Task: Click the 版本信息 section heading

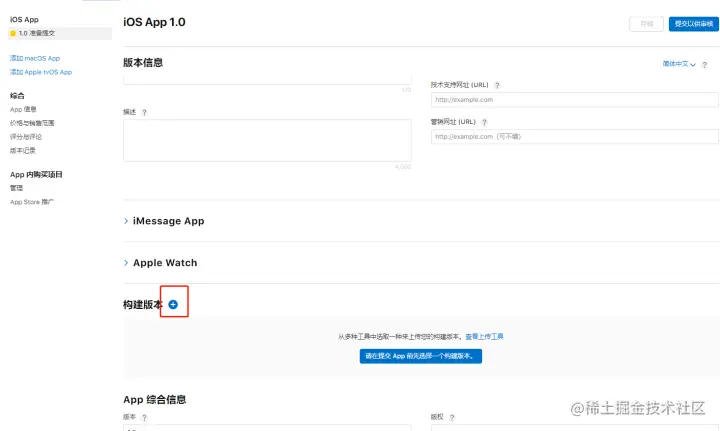Action: click(x=143, y=62)
